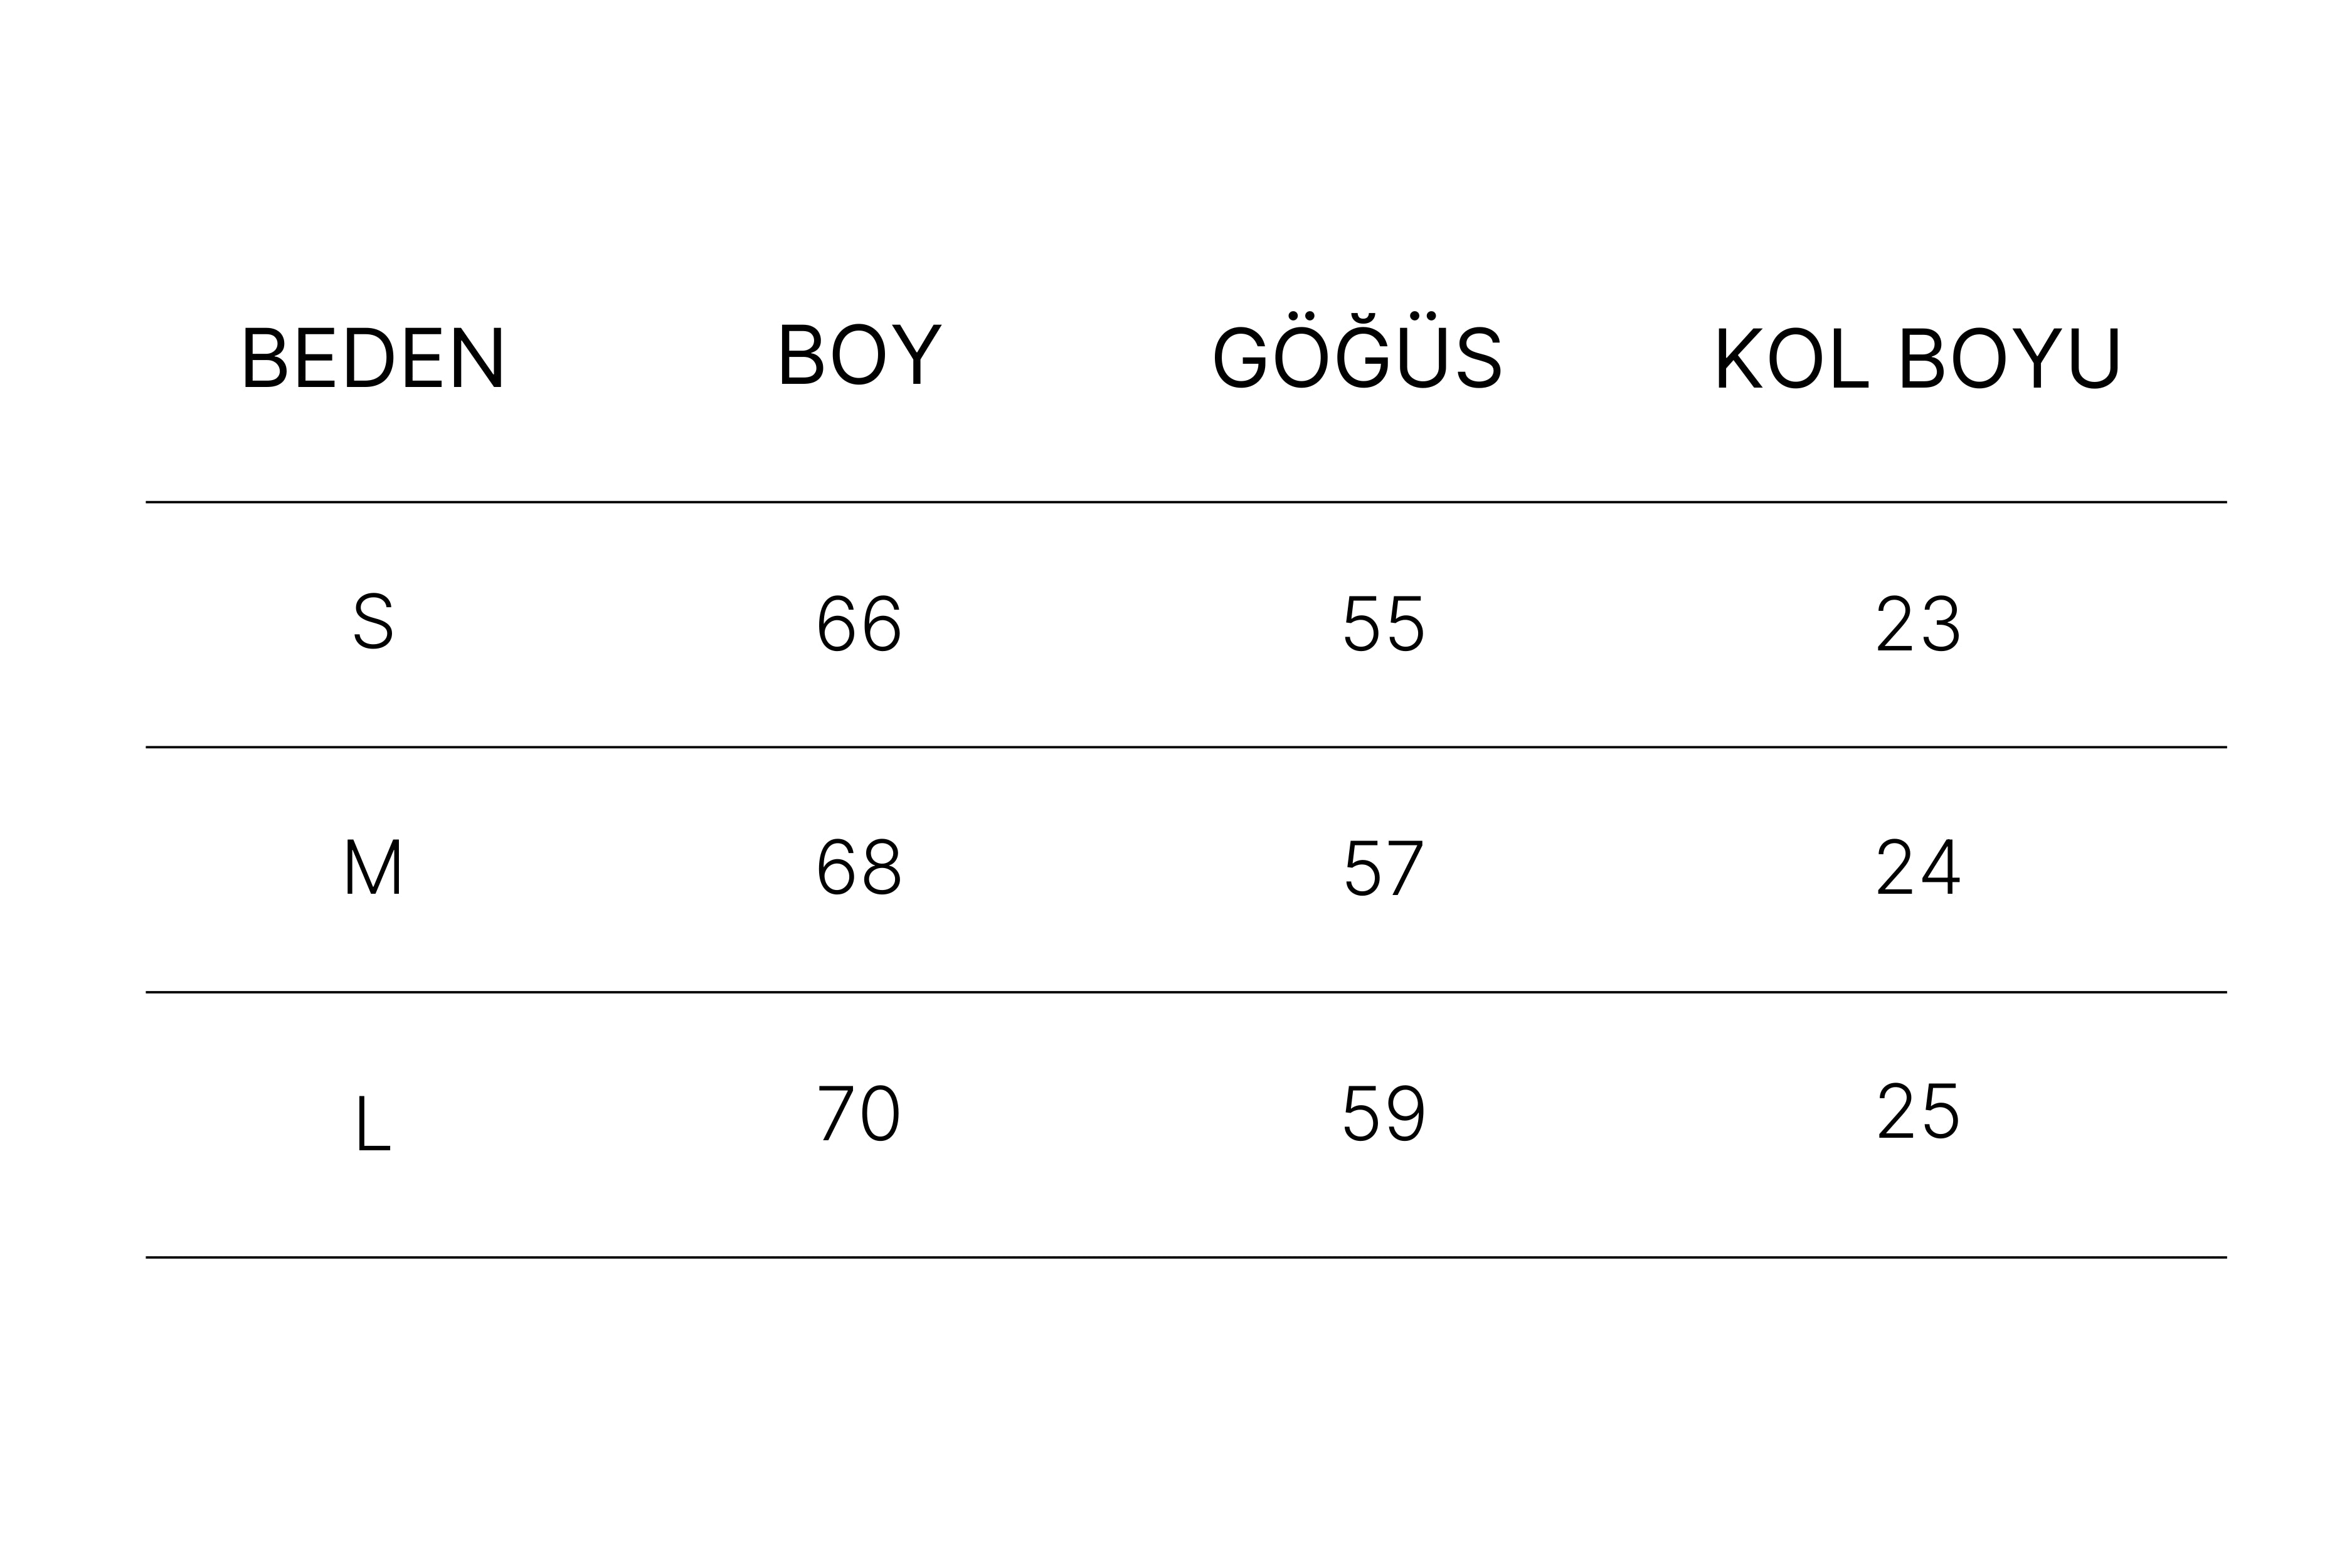Click the 70 length value
2352x1568 pixels.
(860, 1113)
